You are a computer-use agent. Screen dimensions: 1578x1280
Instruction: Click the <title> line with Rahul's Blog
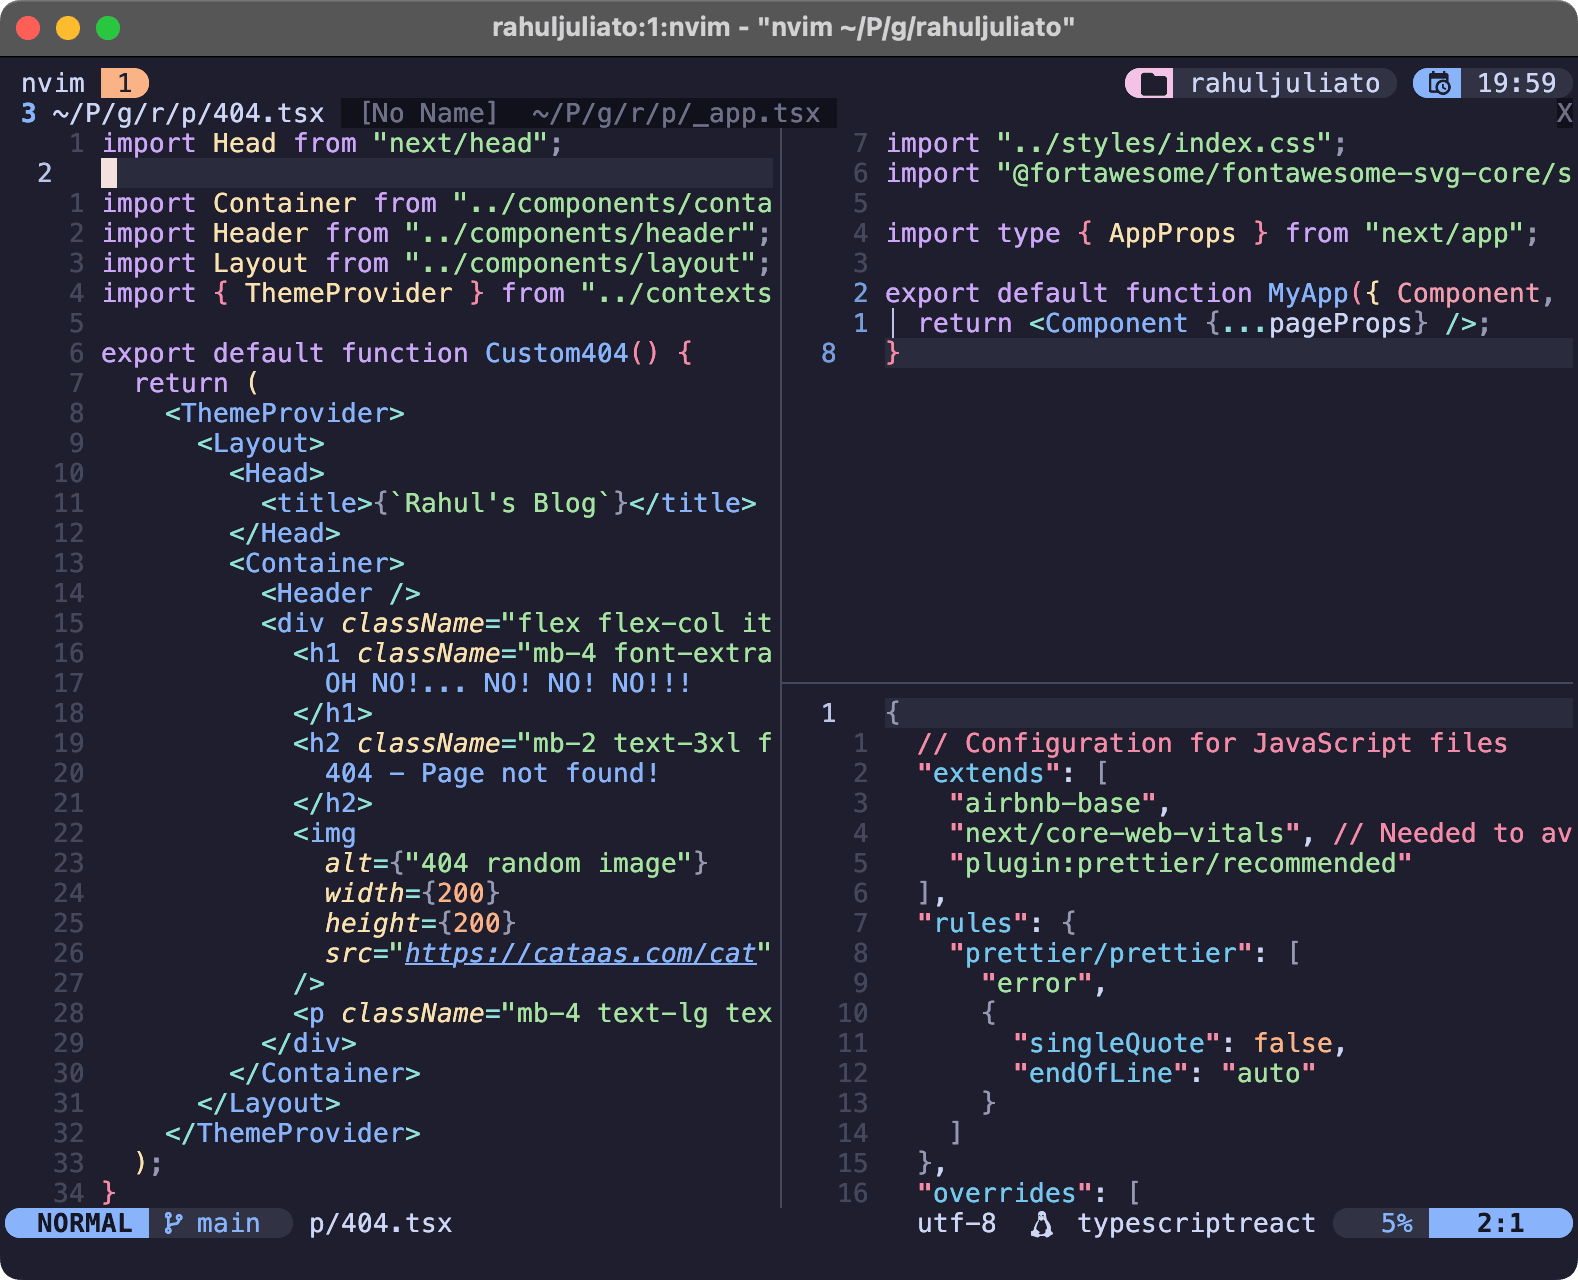(509, 503)
